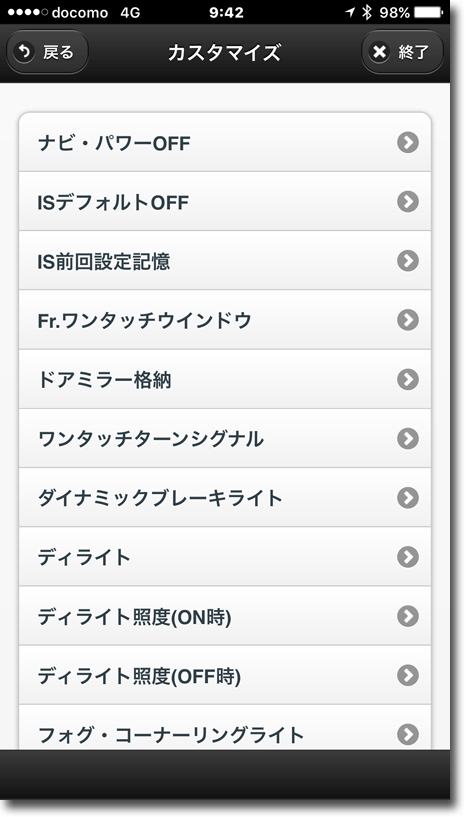
Task: Expand the ドアミラー格納 chevron arrow
Action: tap(408, 379)
